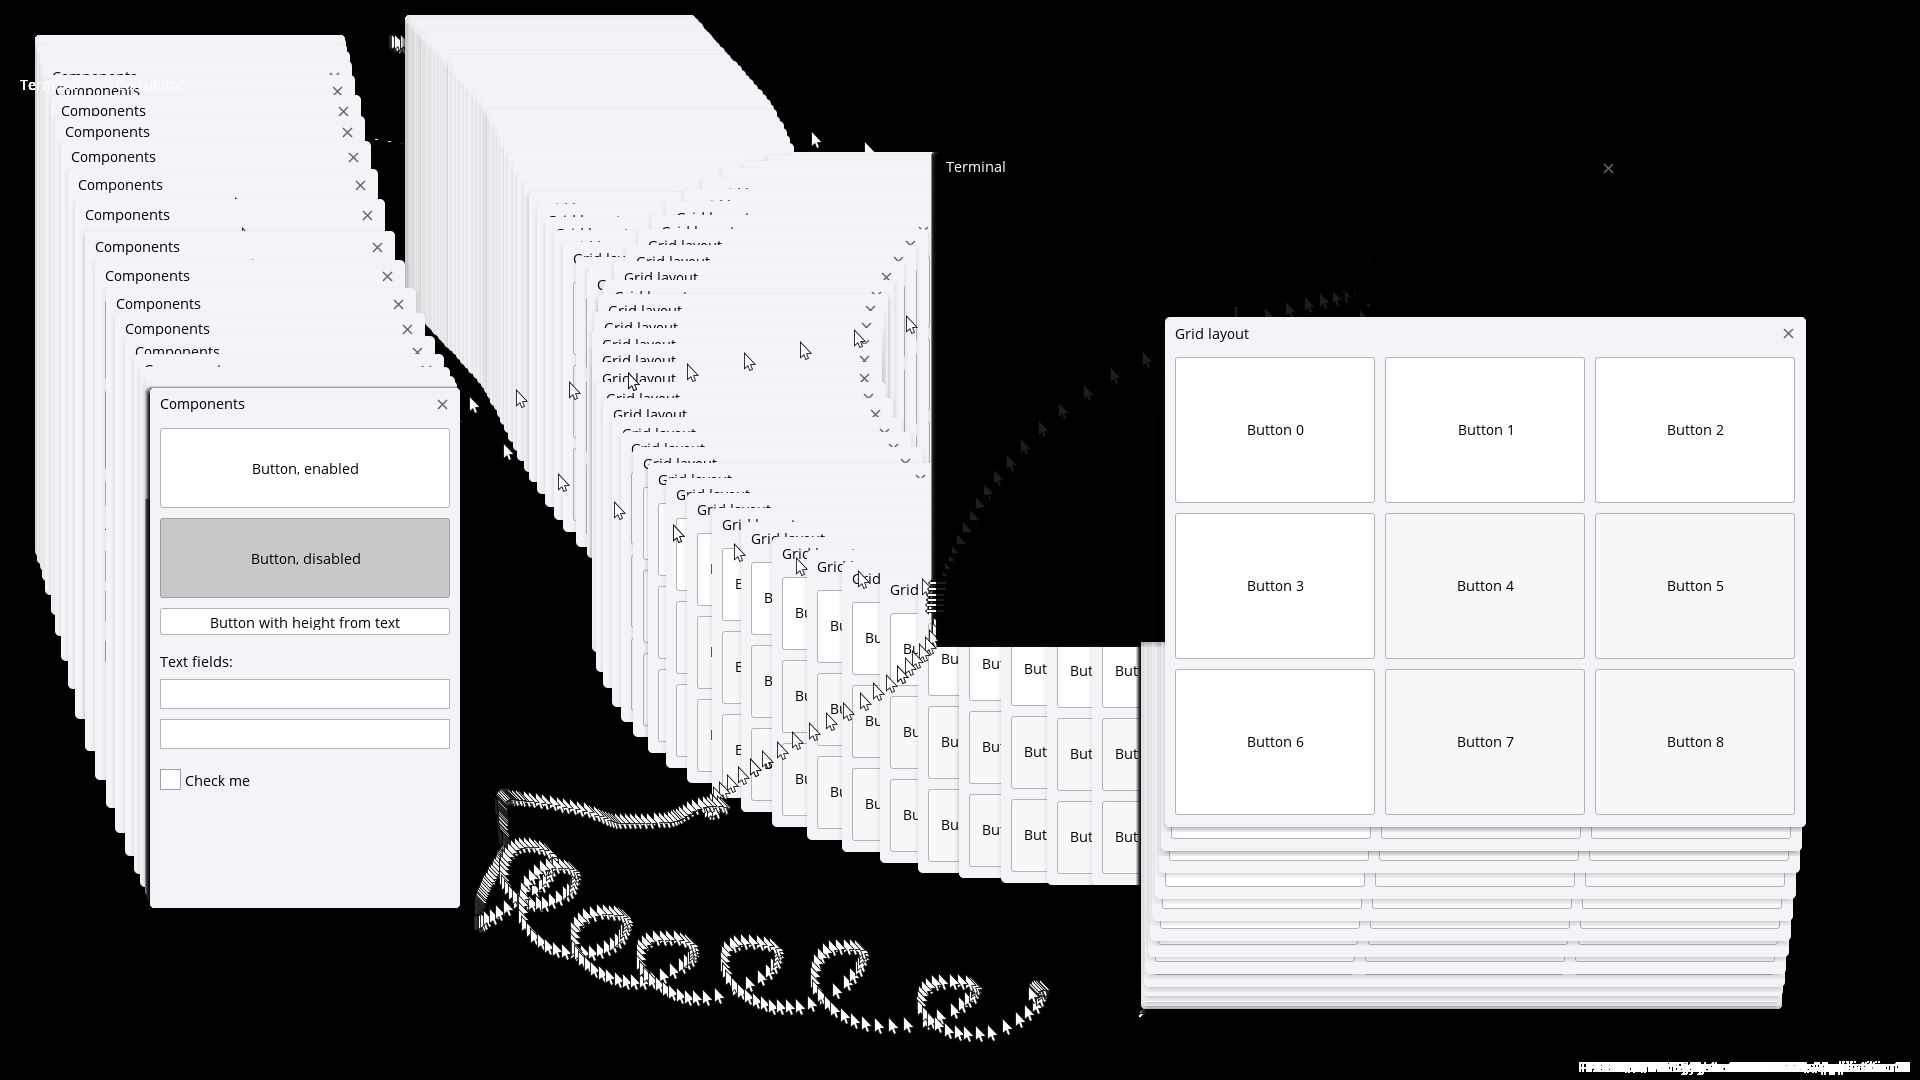Click the Button with height from text
Image resolution: width=1920 pixels, height=1080 pixels.
coord(305,621)
